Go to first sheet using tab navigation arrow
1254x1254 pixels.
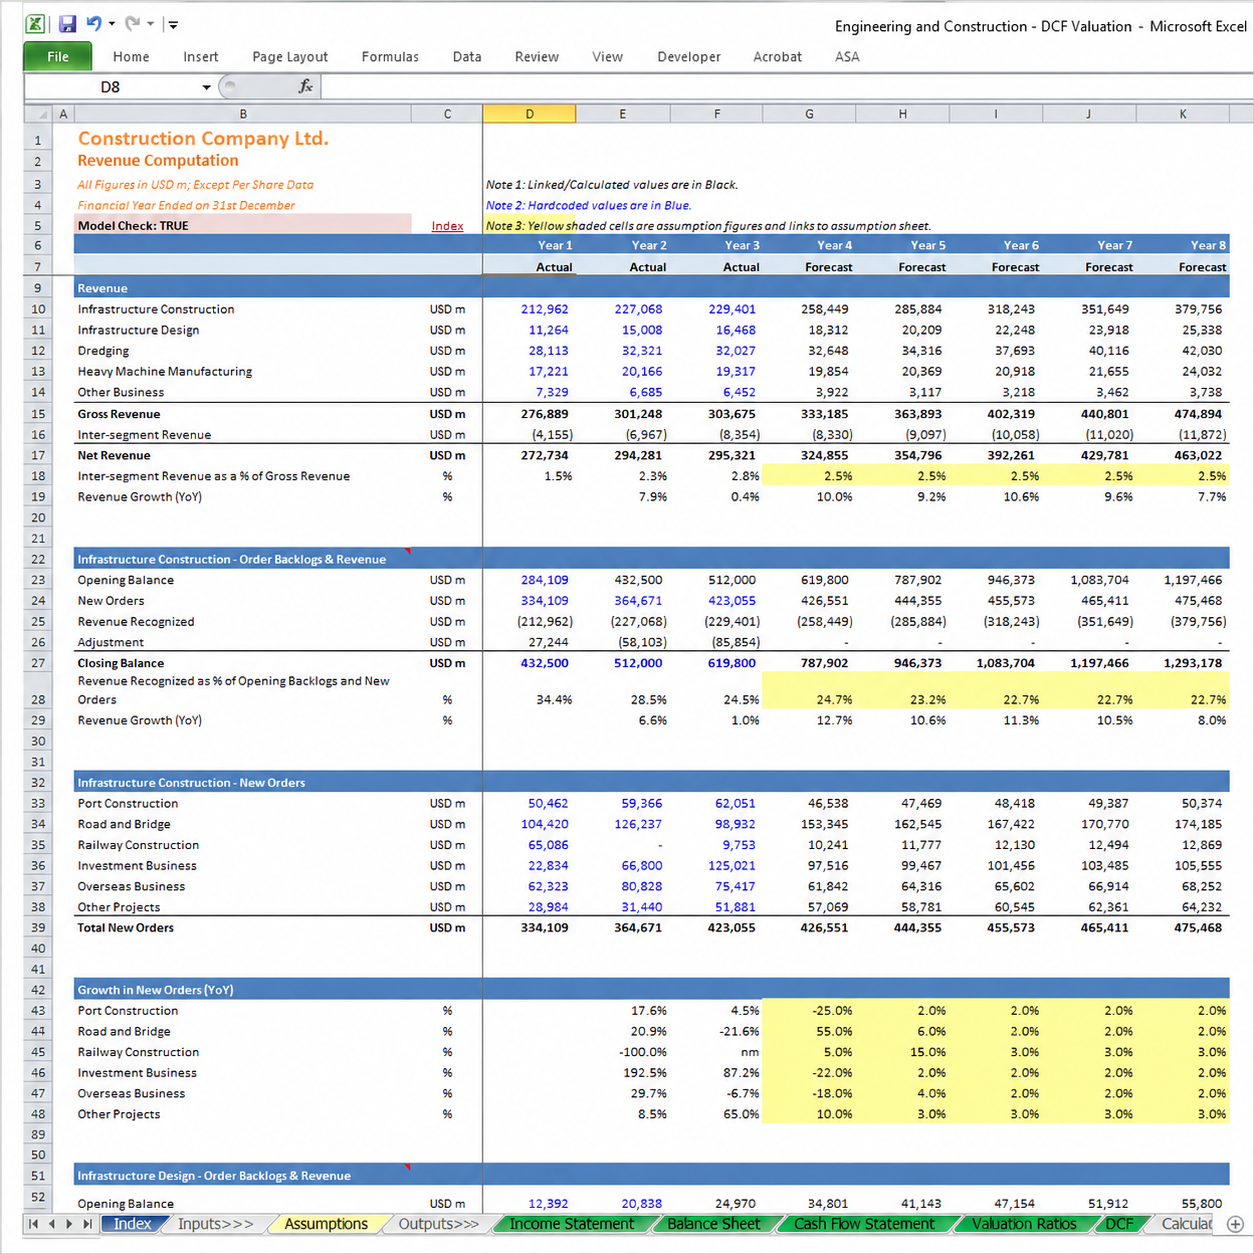(x=34, y=1224)
